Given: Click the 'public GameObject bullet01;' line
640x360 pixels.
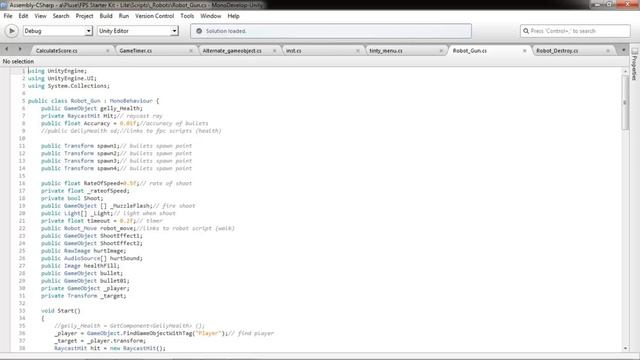Looking at the screenshot, I should pos(85,281).
